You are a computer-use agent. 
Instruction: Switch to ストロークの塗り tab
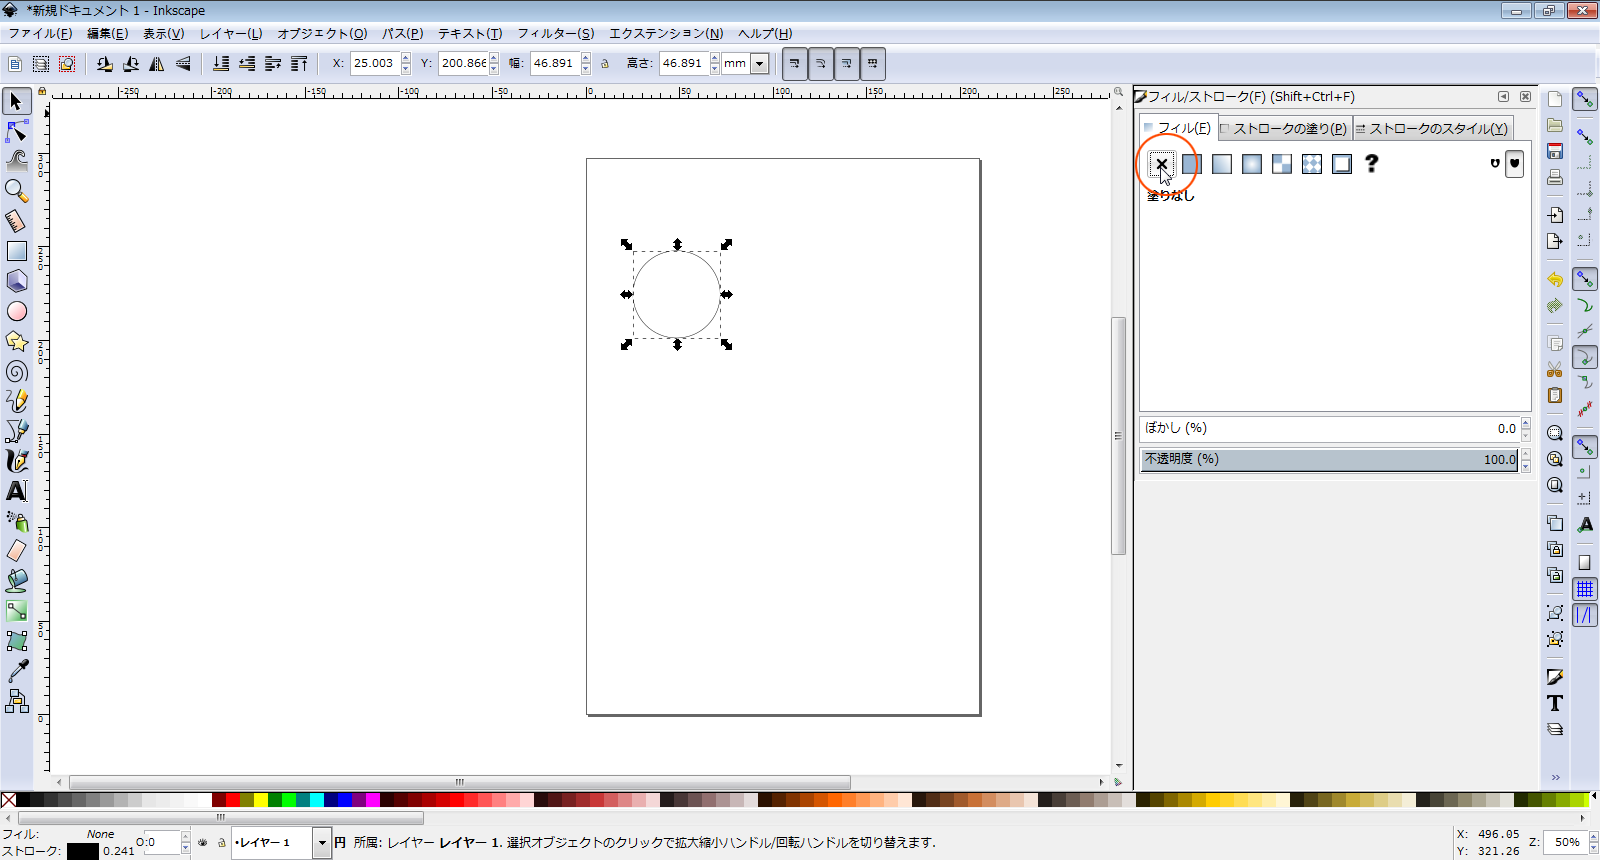pos(1289,128)
